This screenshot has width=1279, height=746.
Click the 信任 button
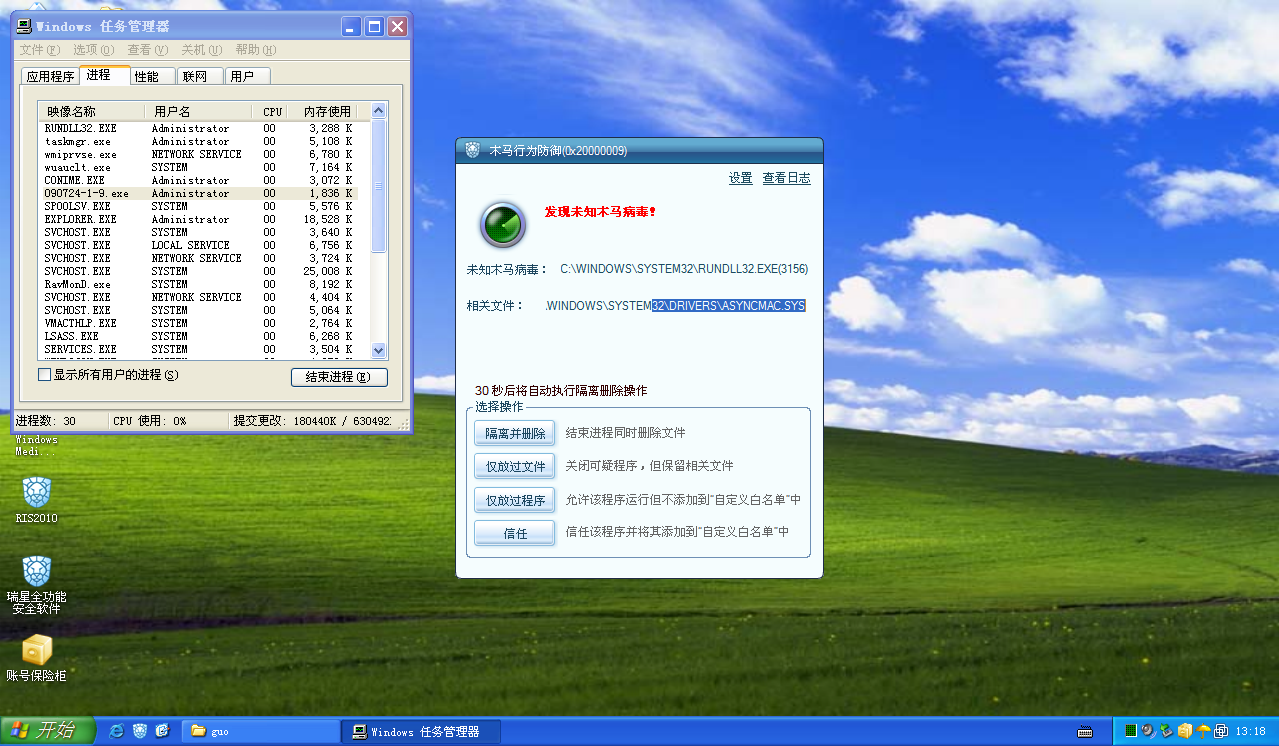(x=515, y=533)
